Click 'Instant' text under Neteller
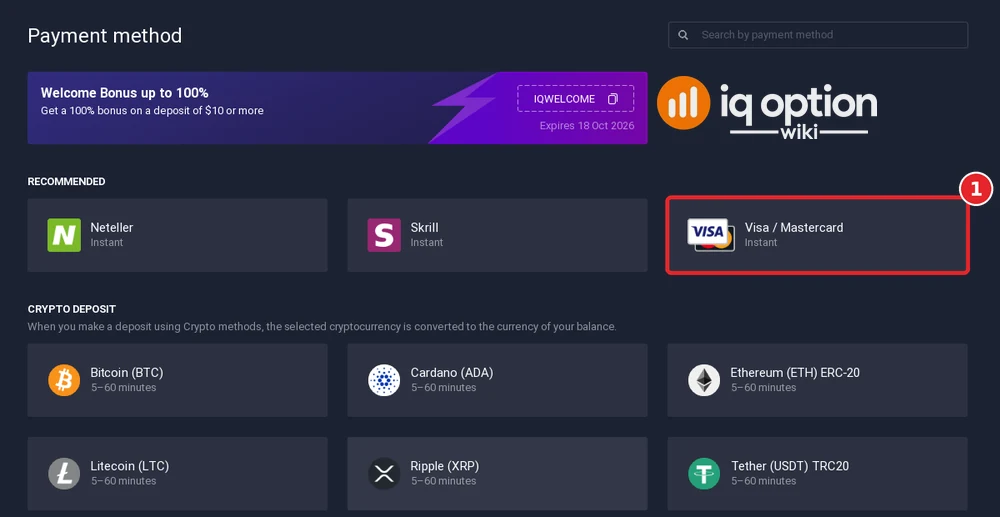The width and height of the screenshot is (1000, 517). [107, 243]
